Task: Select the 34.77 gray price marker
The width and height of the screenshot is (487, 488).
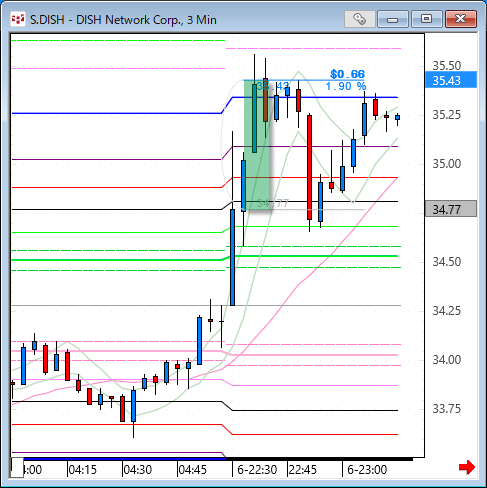Action: 451,209
